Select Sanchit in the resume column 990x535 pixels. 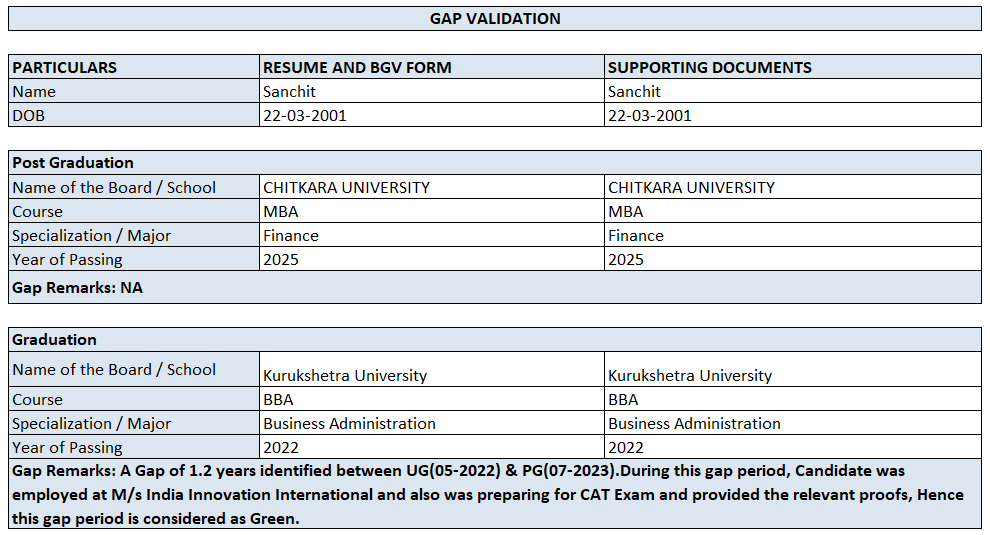click(289, 92)
